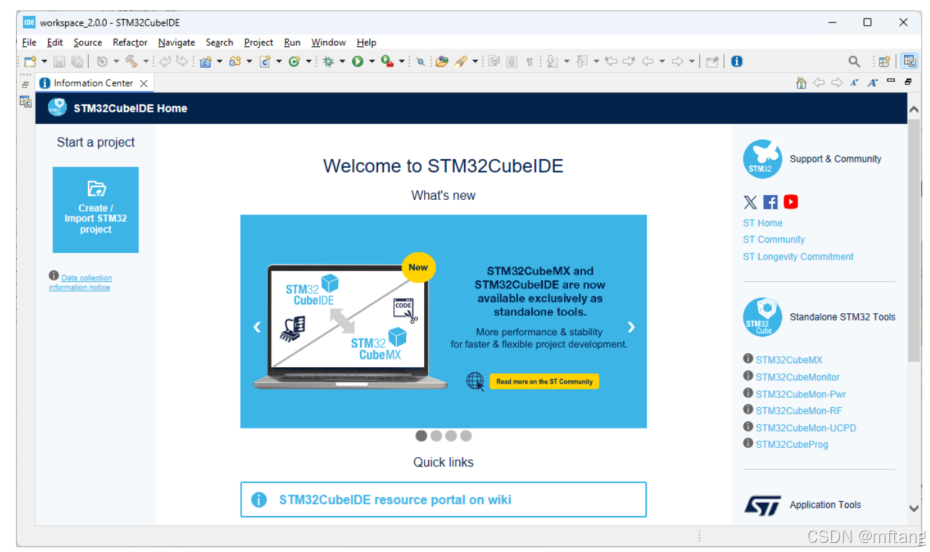Click the restore icon in left sidebar
This screenshot has height=552, width=930.
[26, 84]
